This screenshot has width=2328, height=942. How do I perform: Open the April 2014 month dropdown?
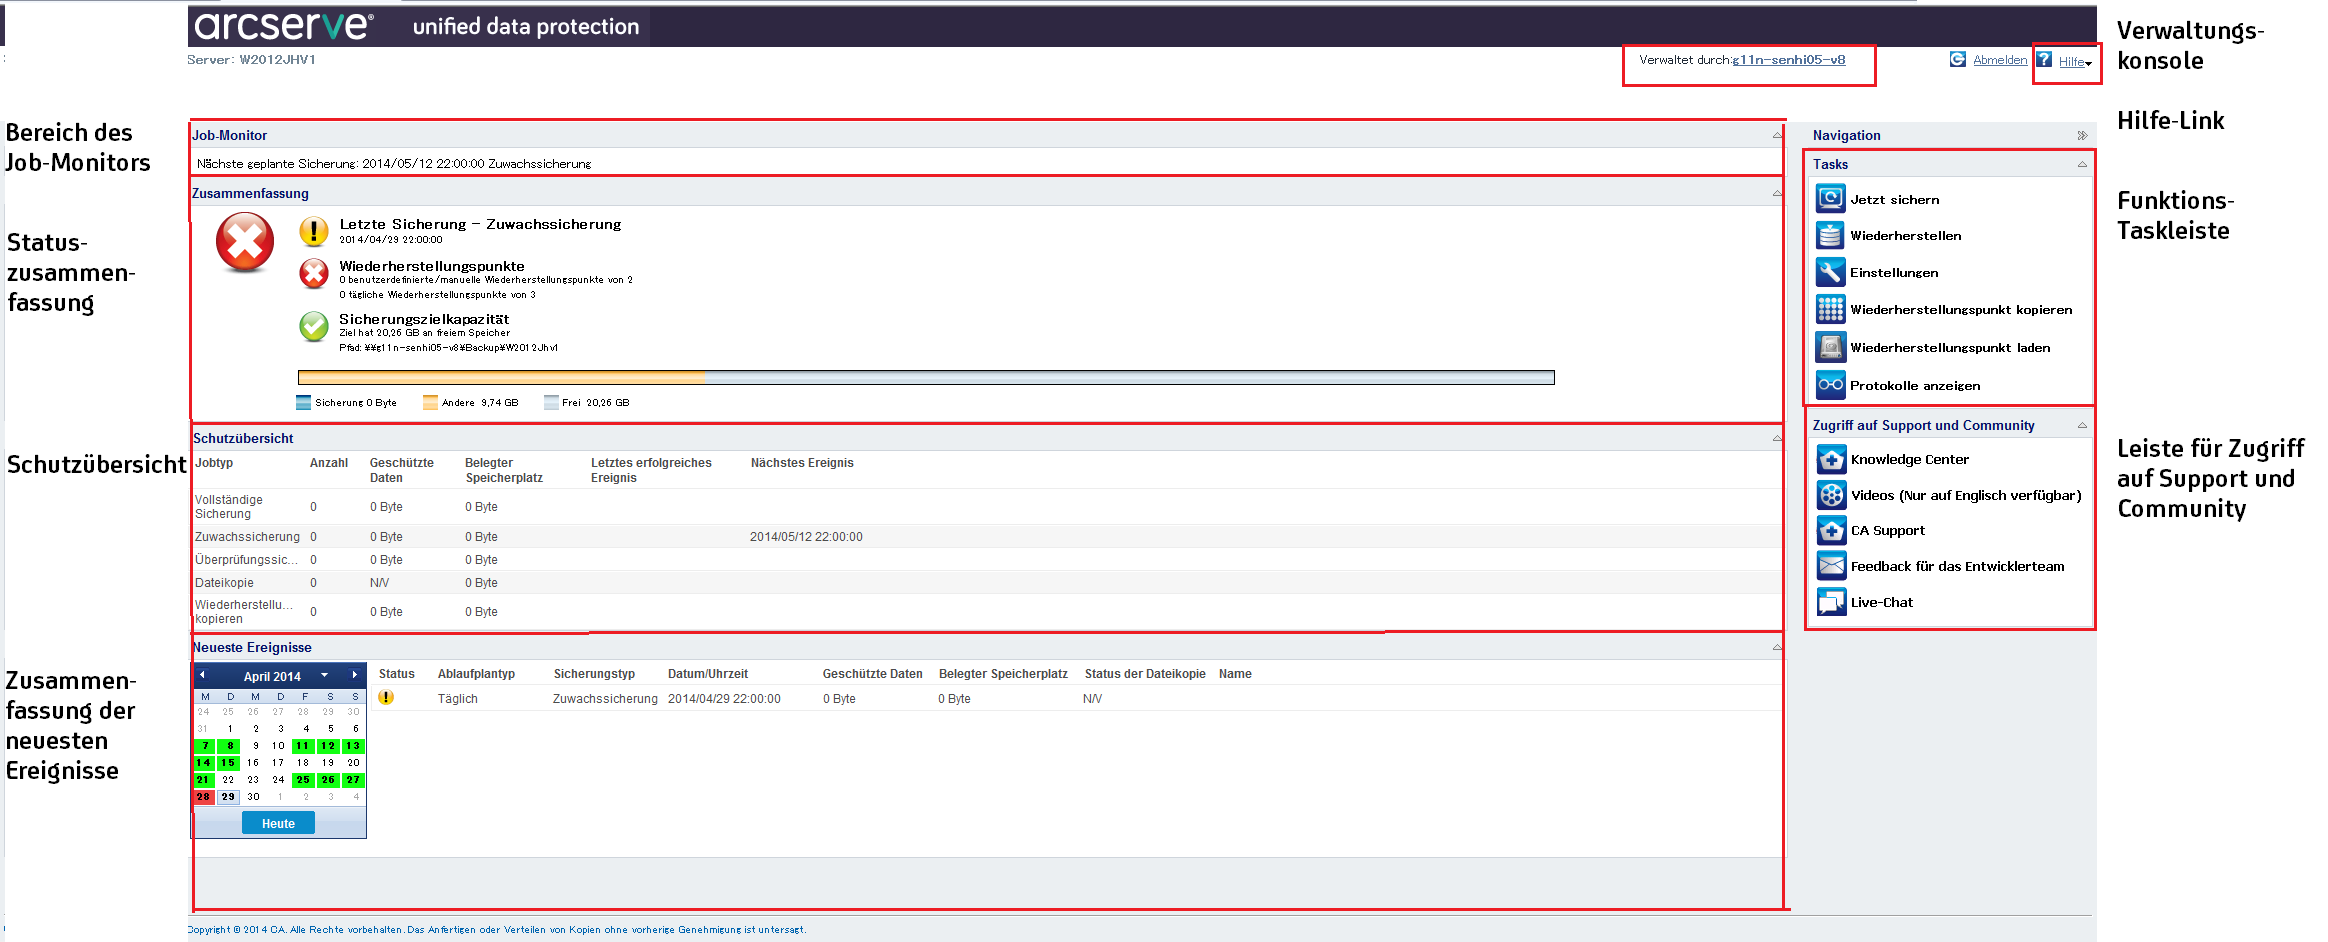point(325,675)
